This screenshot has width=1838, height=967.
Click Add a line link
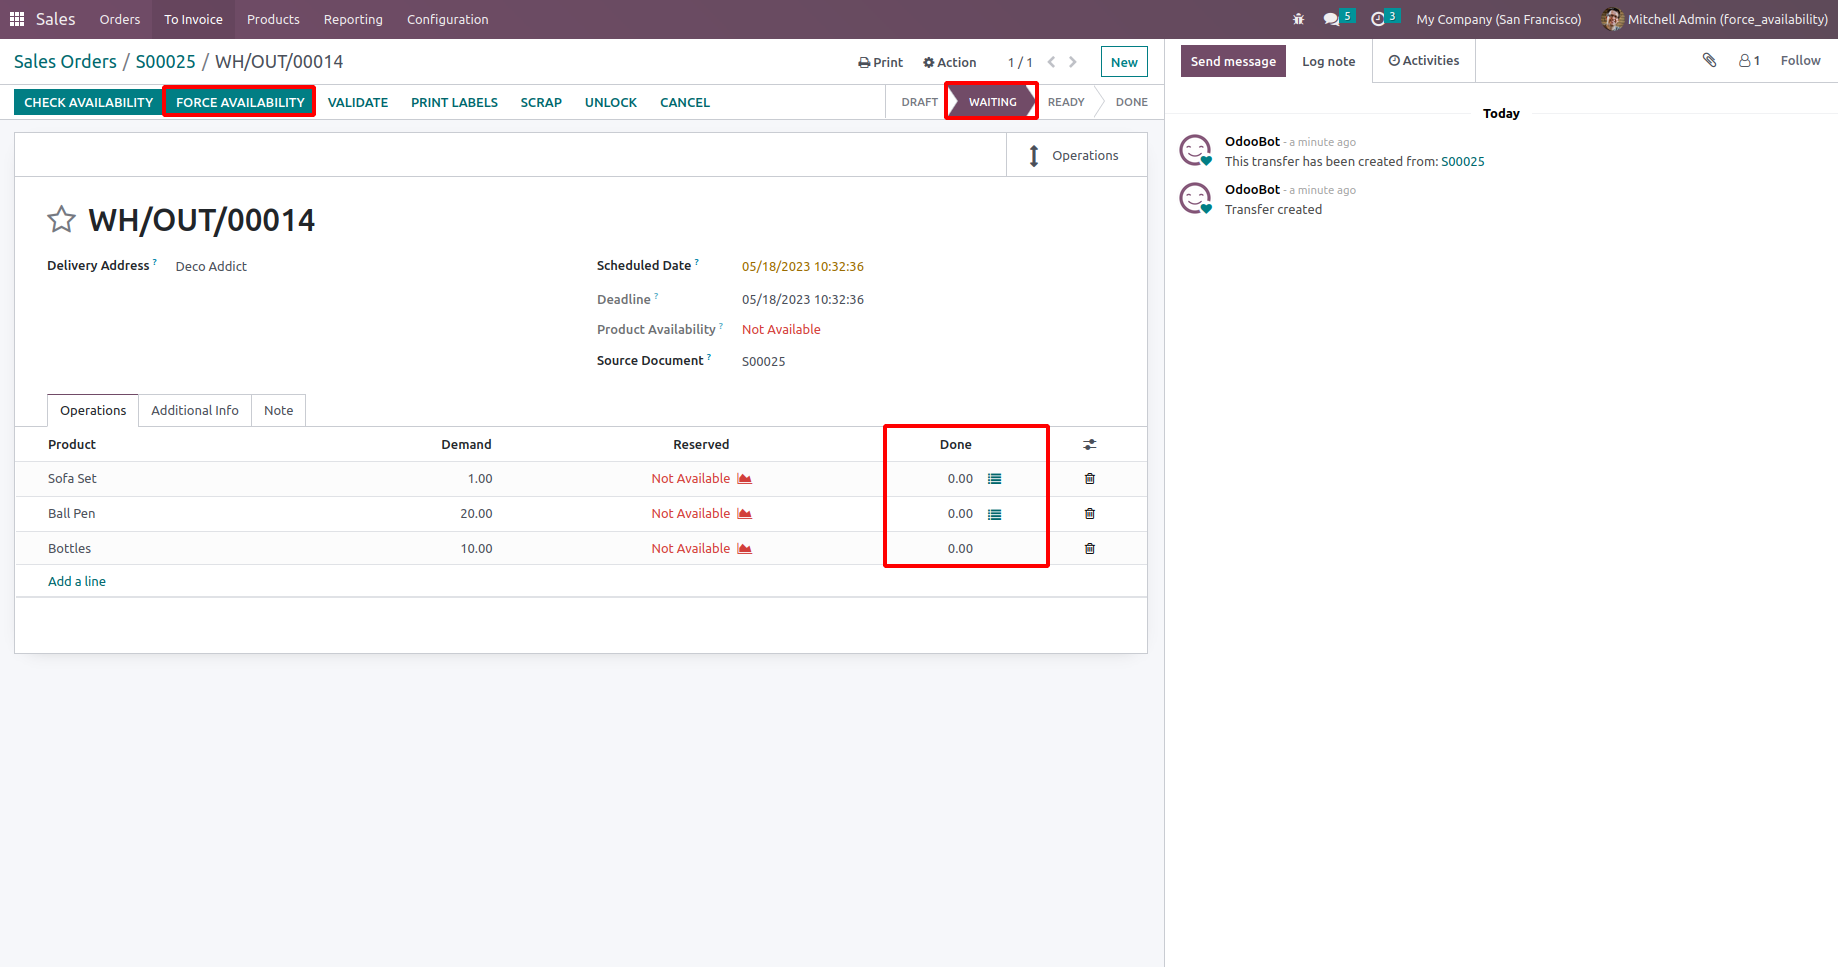tap(77, 581)
